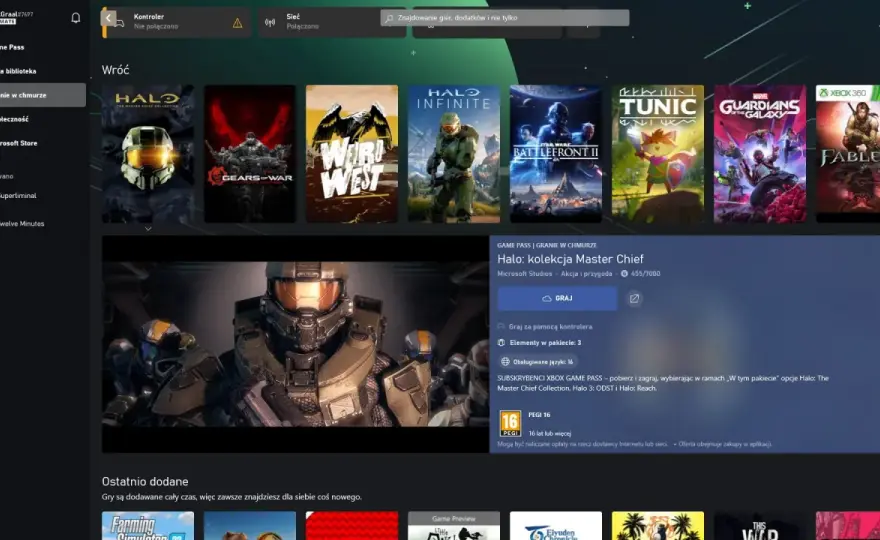This screenshot has width=880, height=540.
Task: Open the yellow palm trees game tile
Action: point(658,526)
